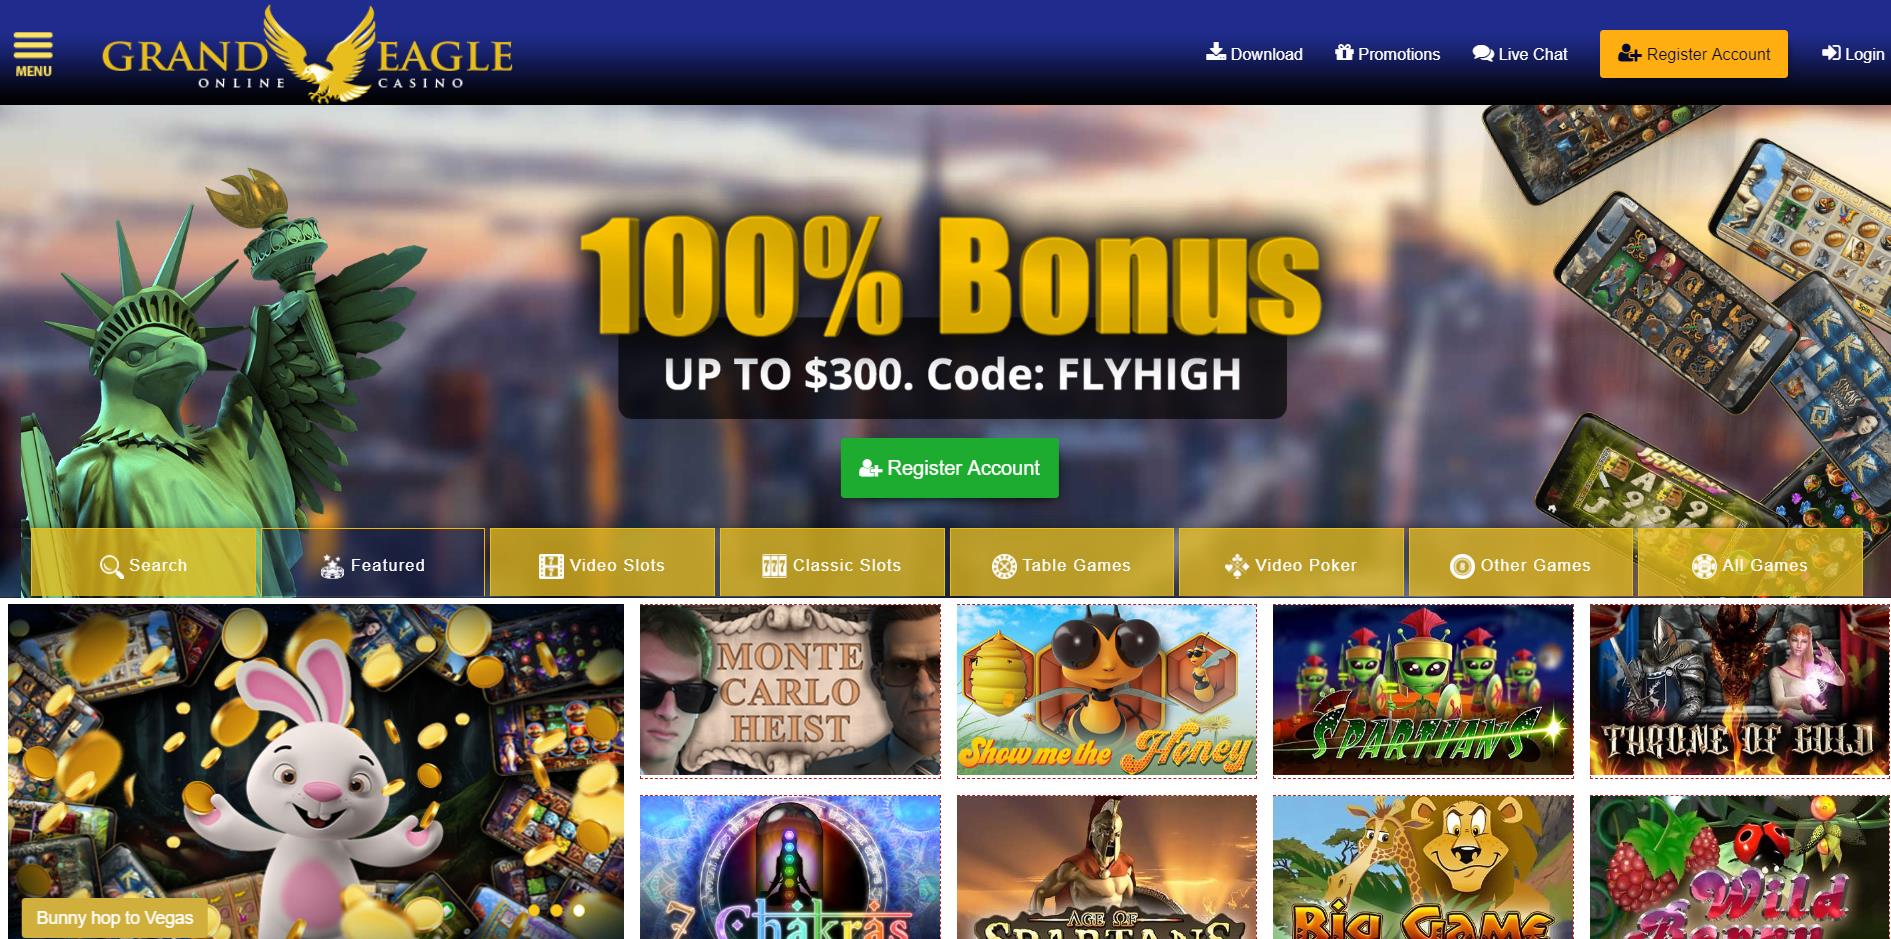Screen dimensions: 1891x939
Task: Click the Login link
Action: (x=1853, y=54)
